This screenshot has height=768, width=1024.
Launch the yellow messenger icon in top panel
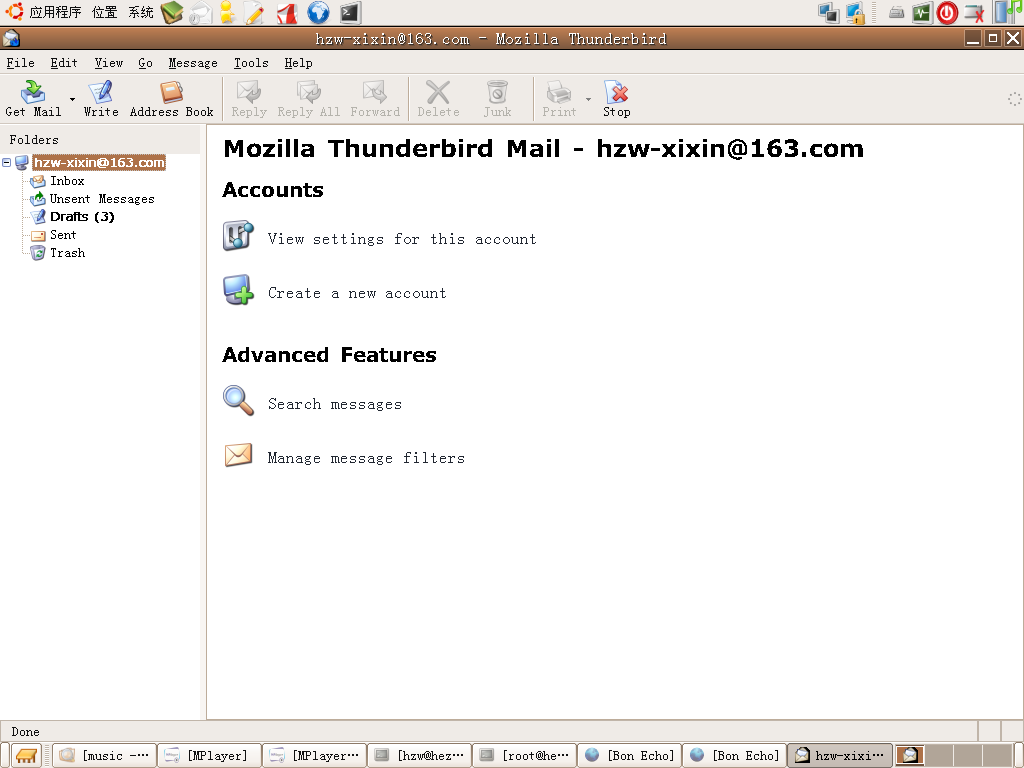(227, 12)
